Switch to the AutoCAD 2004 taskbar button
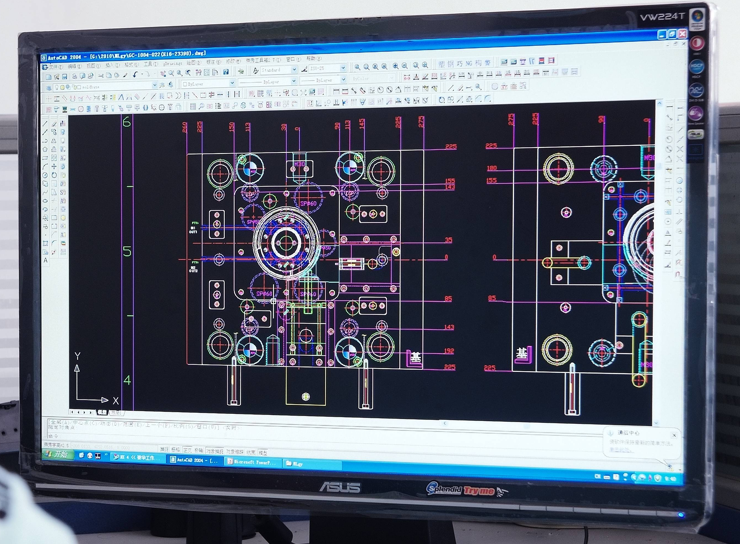This screenshot has height=560, width=740. pyautogui.click(x=195, y=460)
